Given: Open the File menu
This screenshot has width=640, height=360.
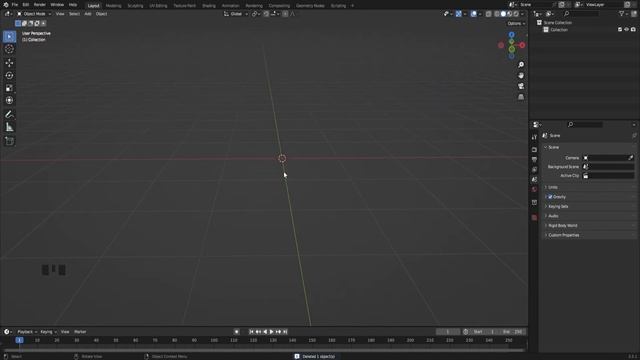Looking at the screenshot, I should [x=15, y=4].
